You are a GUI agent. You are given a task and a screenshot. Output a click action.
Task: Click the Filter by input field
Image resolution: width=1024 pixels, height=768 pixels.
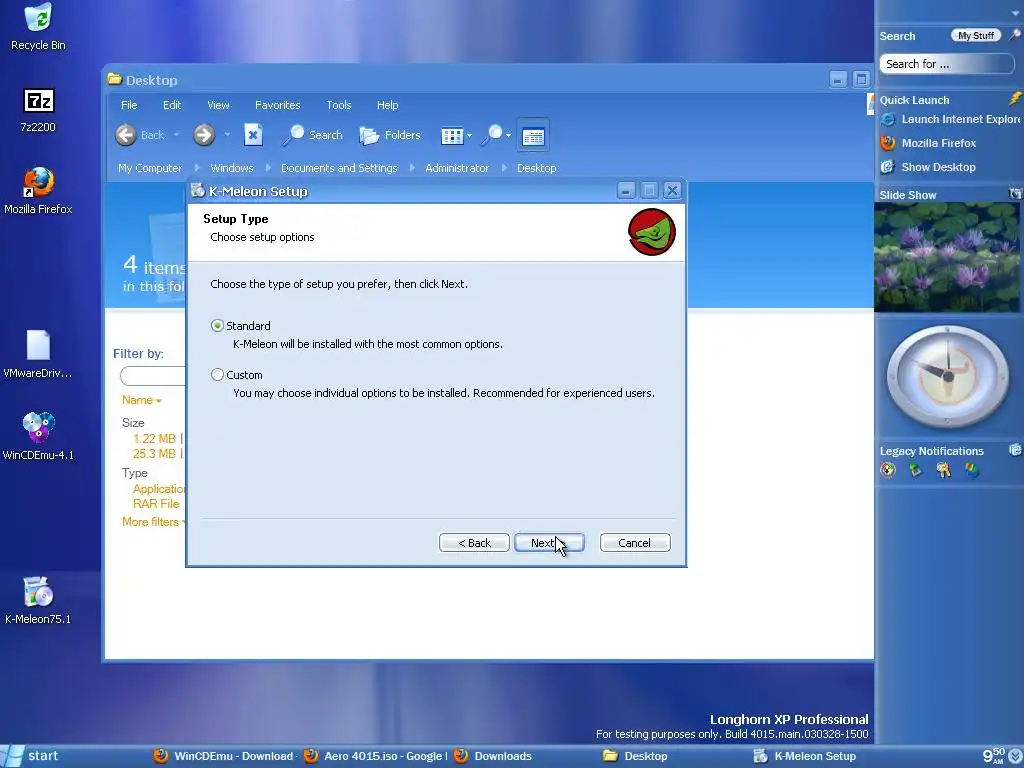[x=153, y=376]
